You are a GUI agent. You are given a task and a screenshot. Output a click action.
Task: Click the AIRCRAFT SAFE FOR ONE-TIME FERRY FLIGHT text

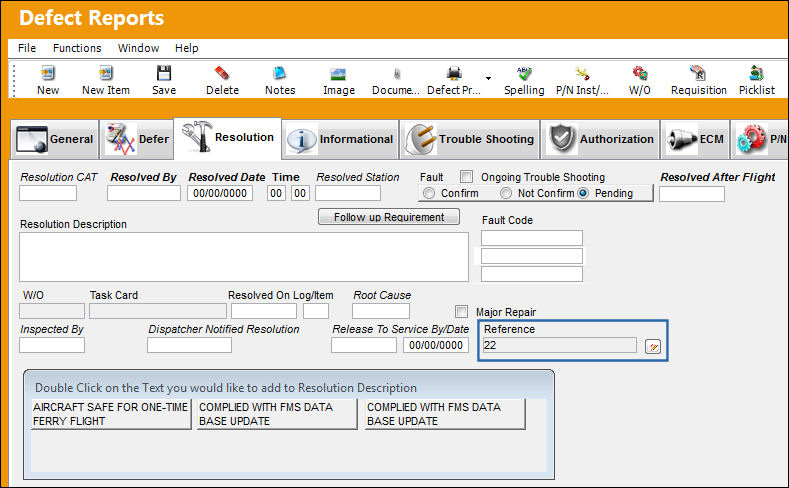pos(111,414)
